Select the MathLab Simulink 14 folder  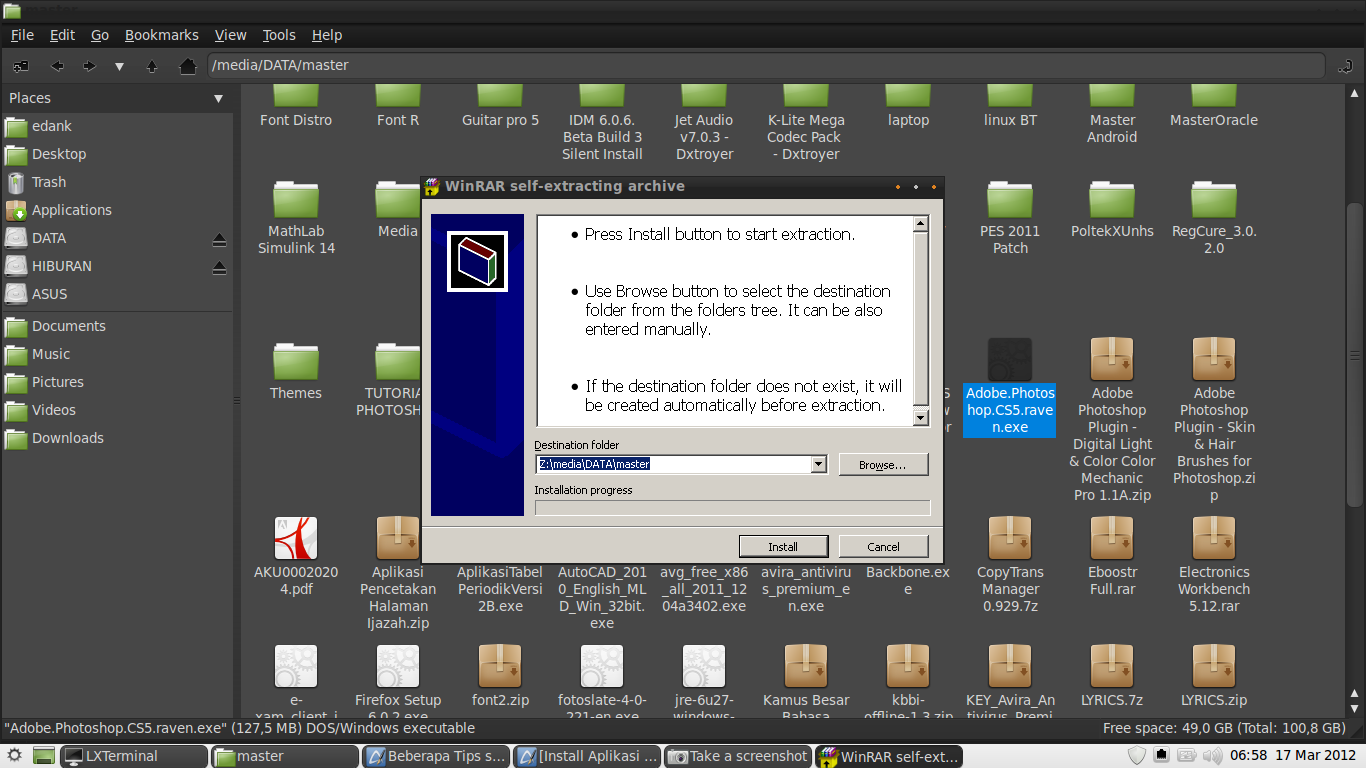click(x=296, y=200)
